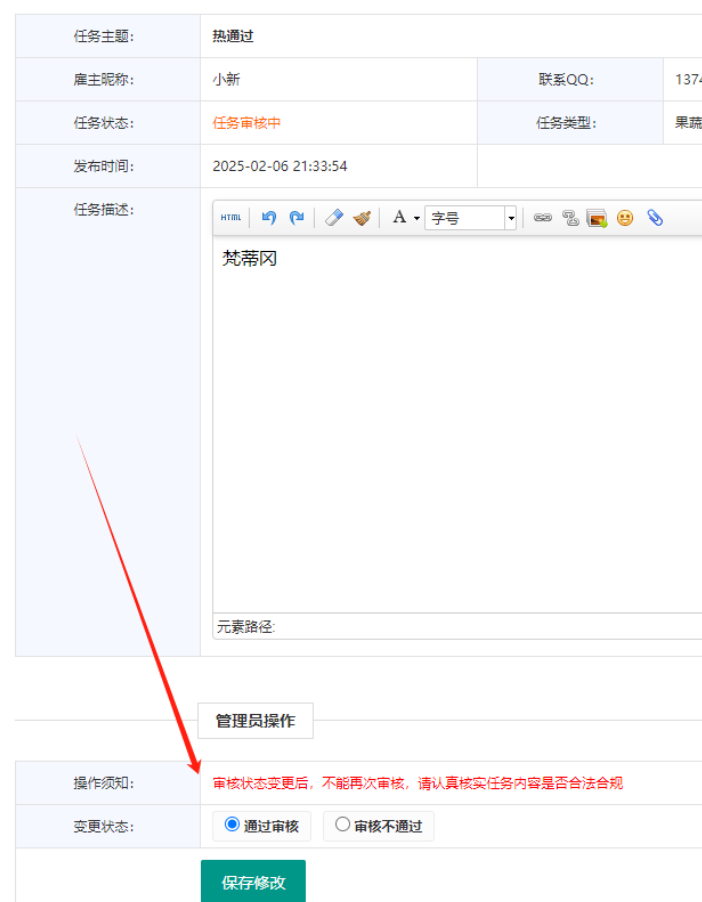
Task: Click the employer nickname 小新
Action: pyautogui.click(x=226, y=79)
